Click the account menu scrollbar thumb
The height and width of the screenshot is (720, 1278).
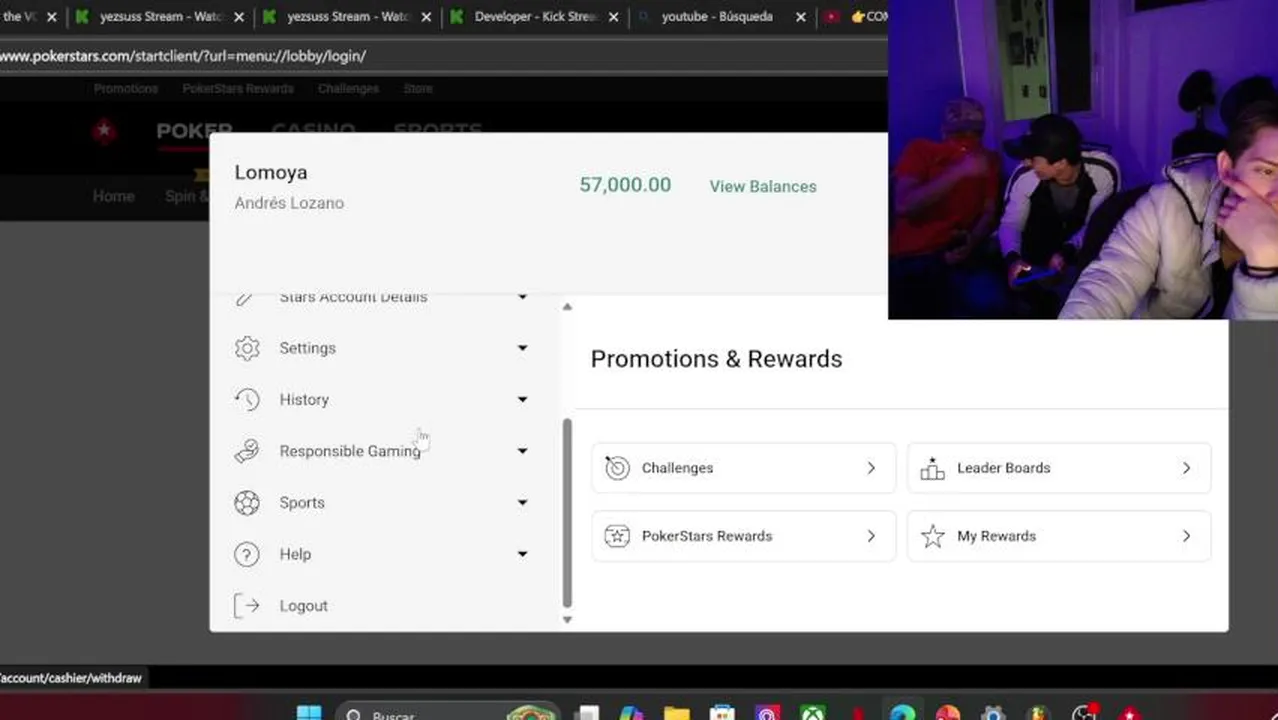(567, 513)
